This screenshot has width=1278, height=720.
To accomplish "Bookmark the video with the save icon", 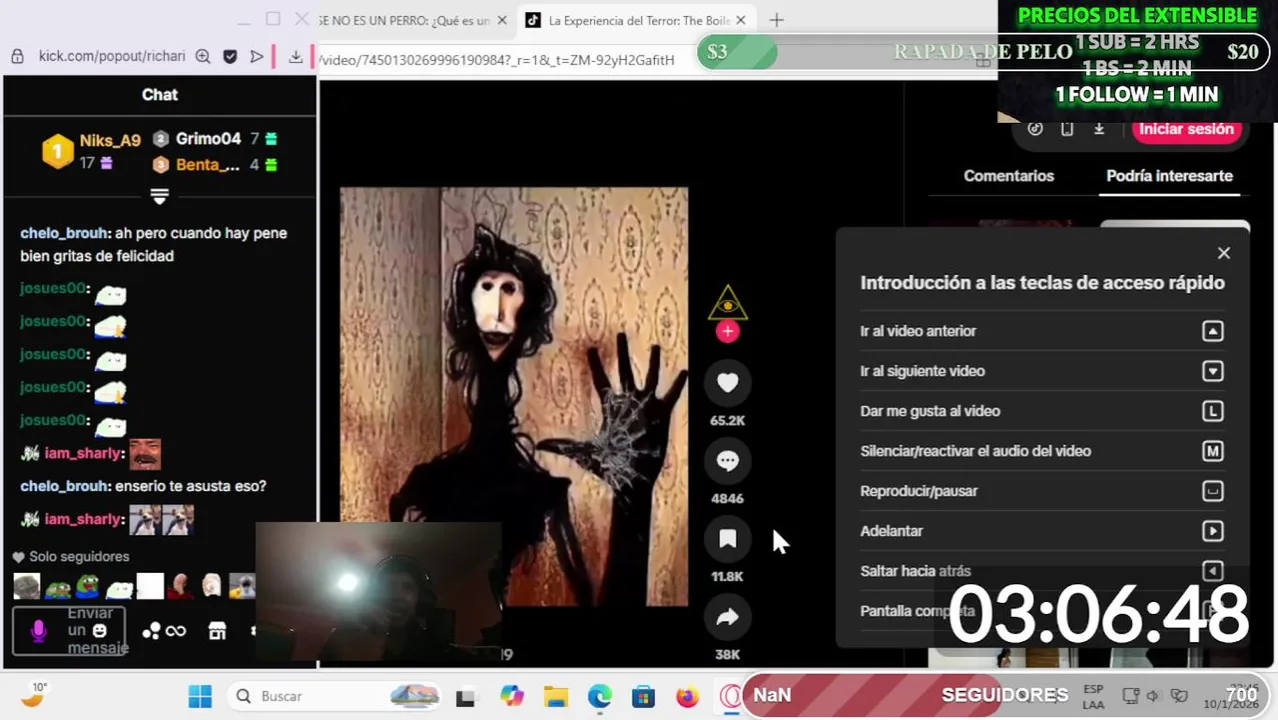I will coord(727,539).
